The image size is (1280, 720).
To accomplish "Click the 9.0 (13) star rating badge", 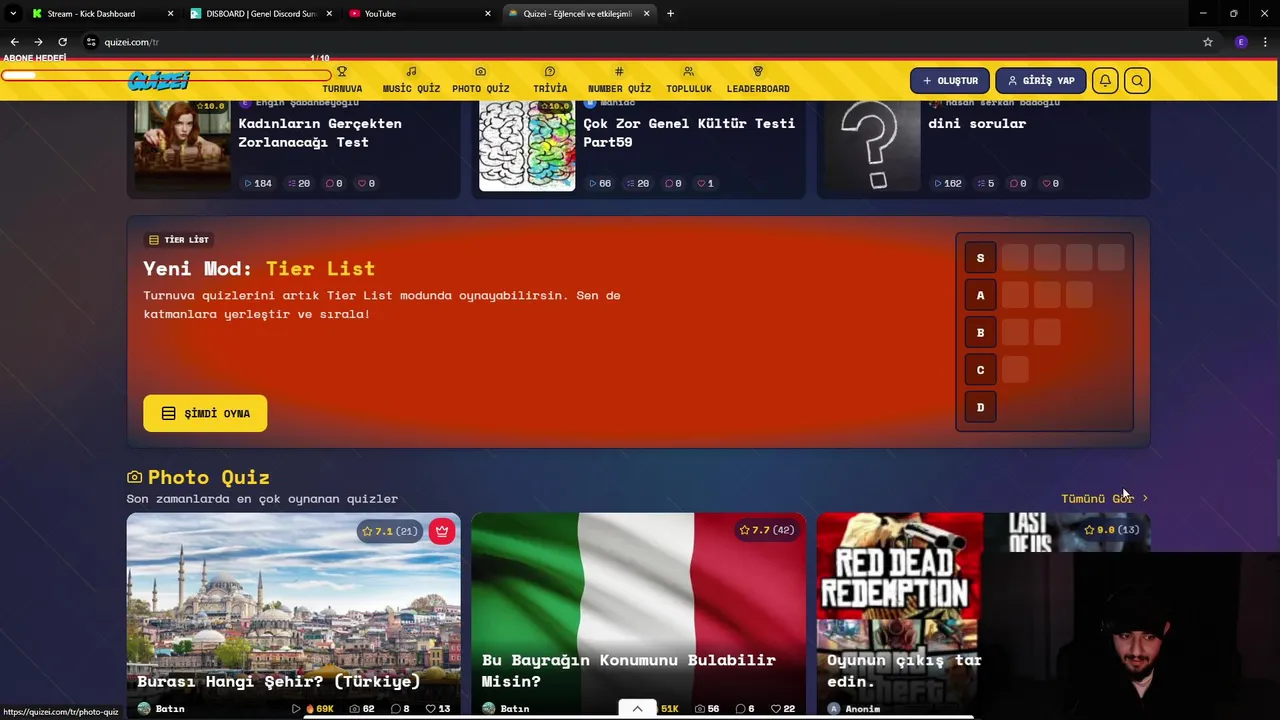I will pyautogui.click(x=1111, y=530).
